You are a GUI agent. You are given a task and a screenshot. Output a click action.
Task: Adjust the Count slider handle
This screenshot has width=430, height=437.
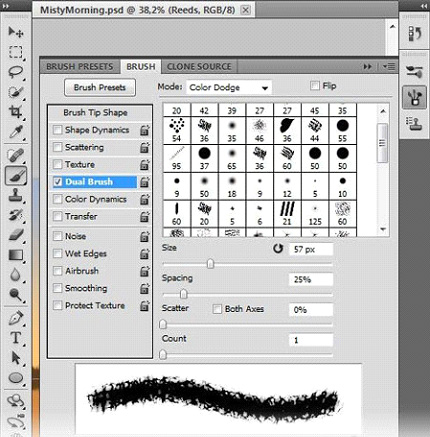click(x=163, y=354)
